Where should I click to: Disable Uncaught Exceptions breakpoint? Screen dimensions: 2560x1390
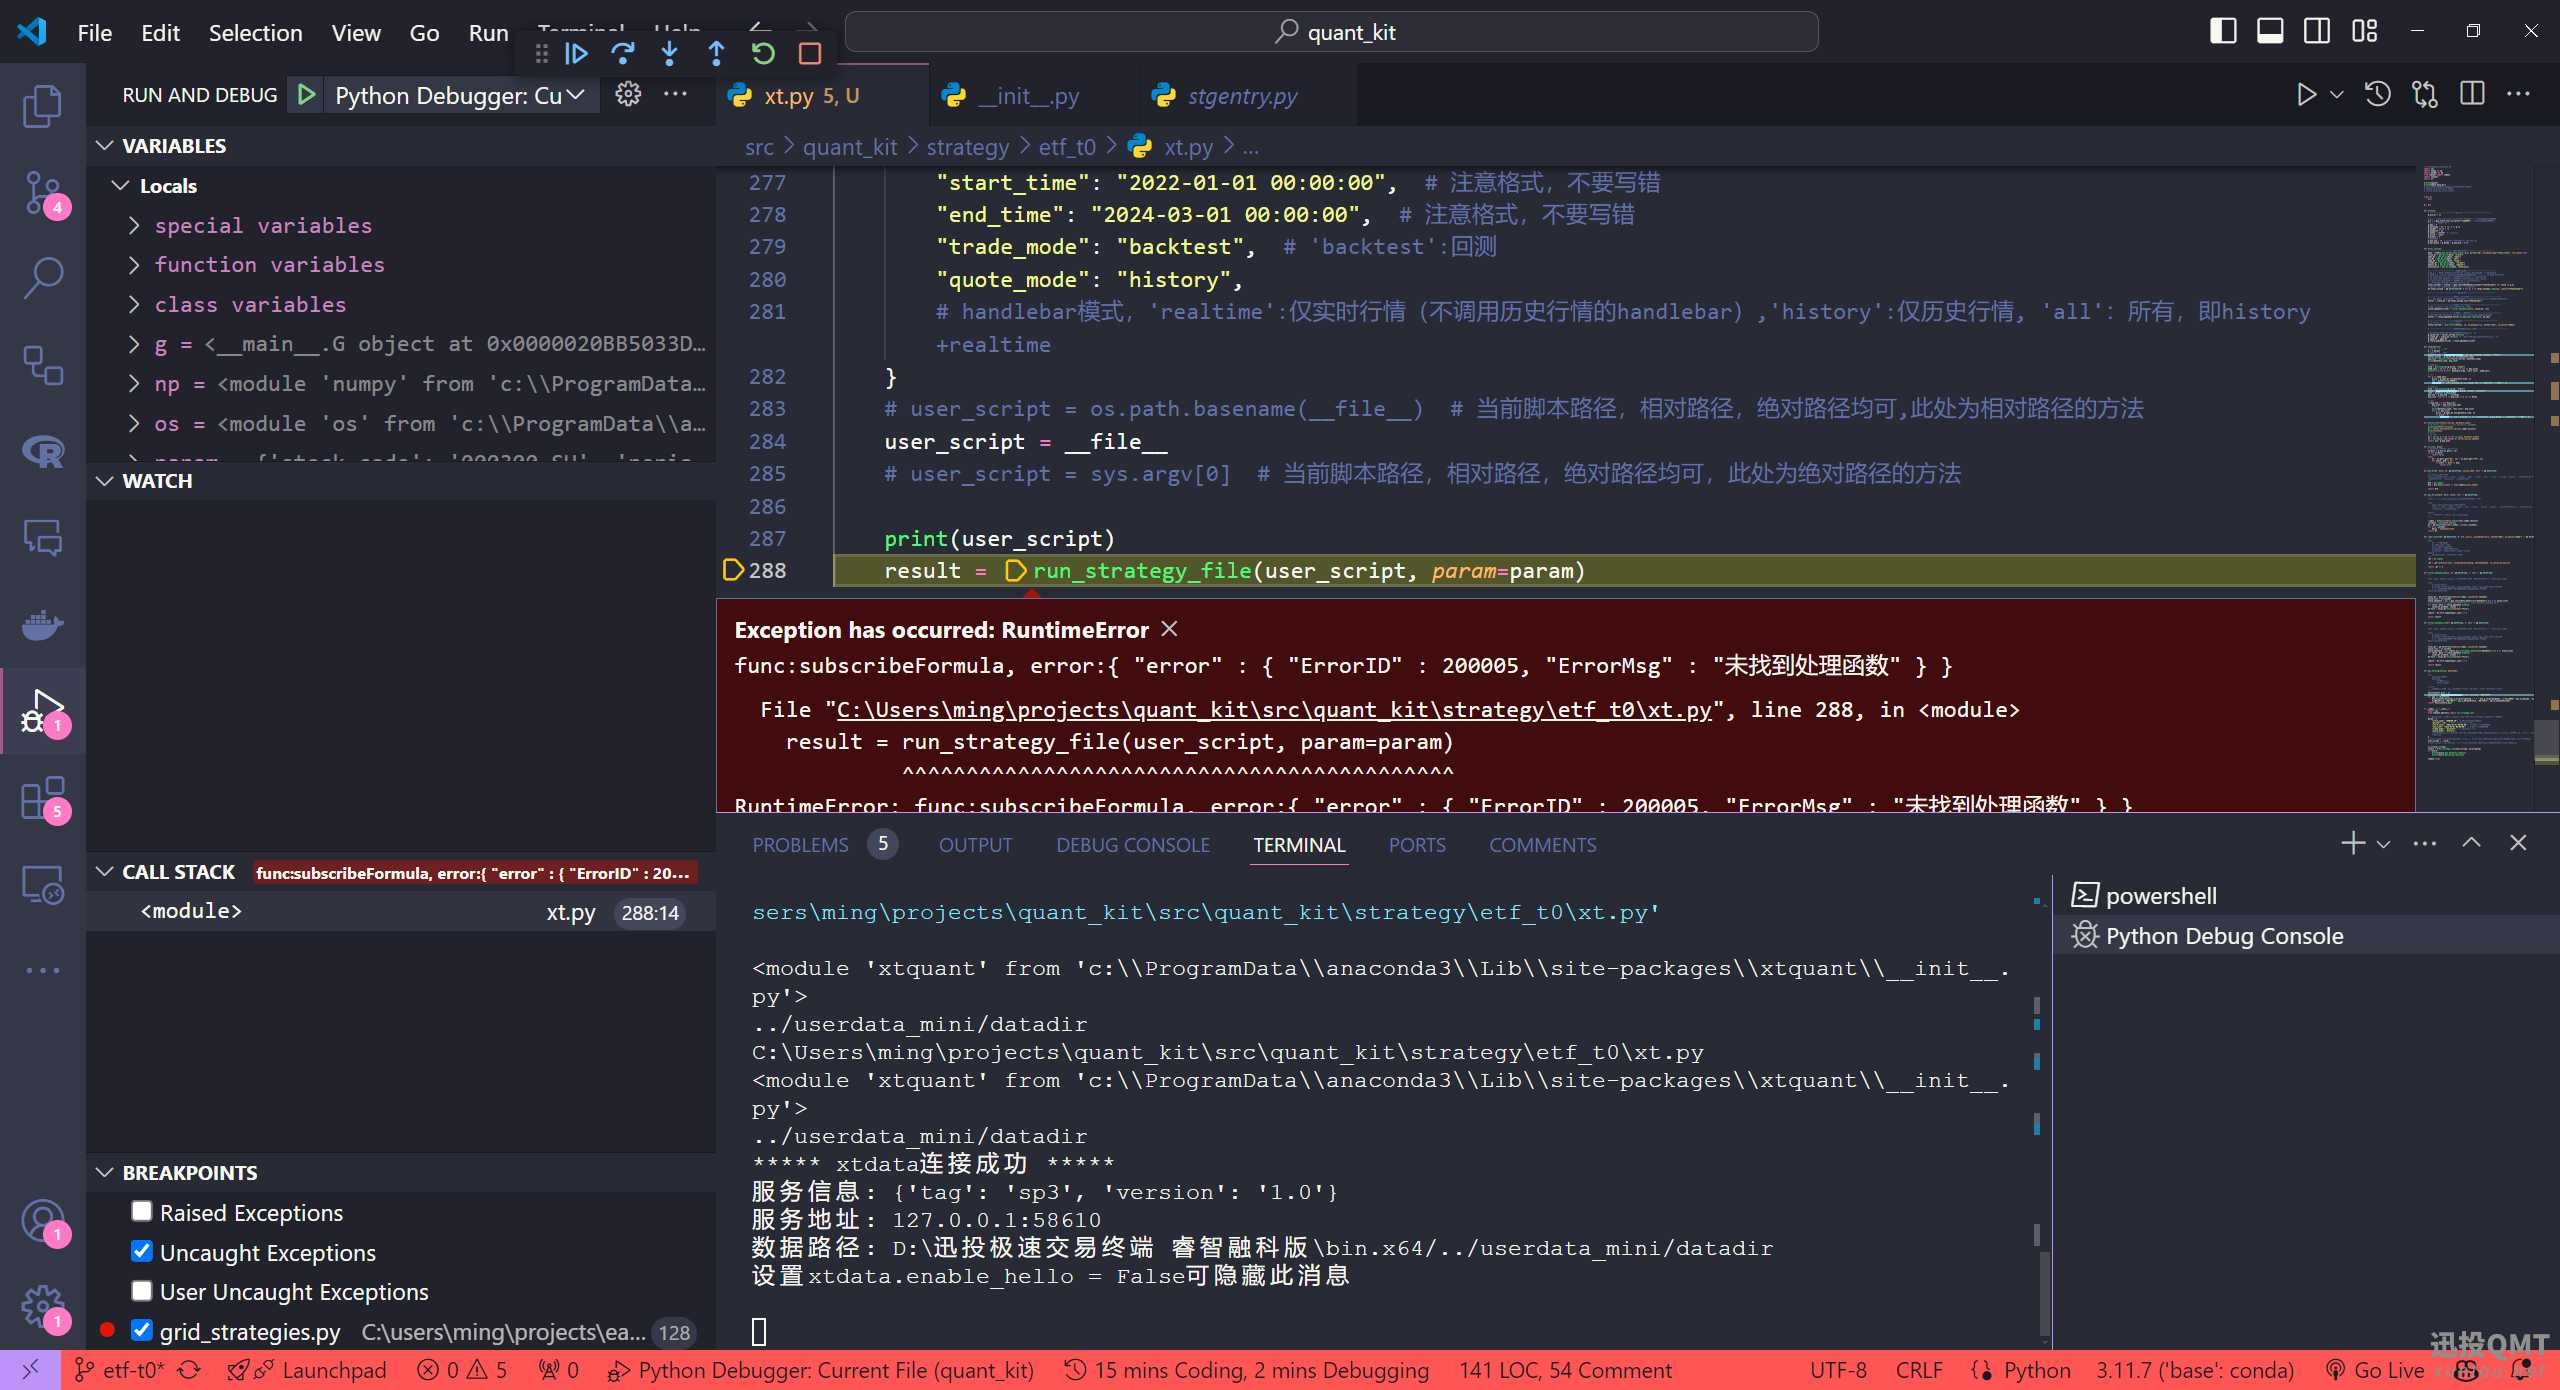(142, 1252)
